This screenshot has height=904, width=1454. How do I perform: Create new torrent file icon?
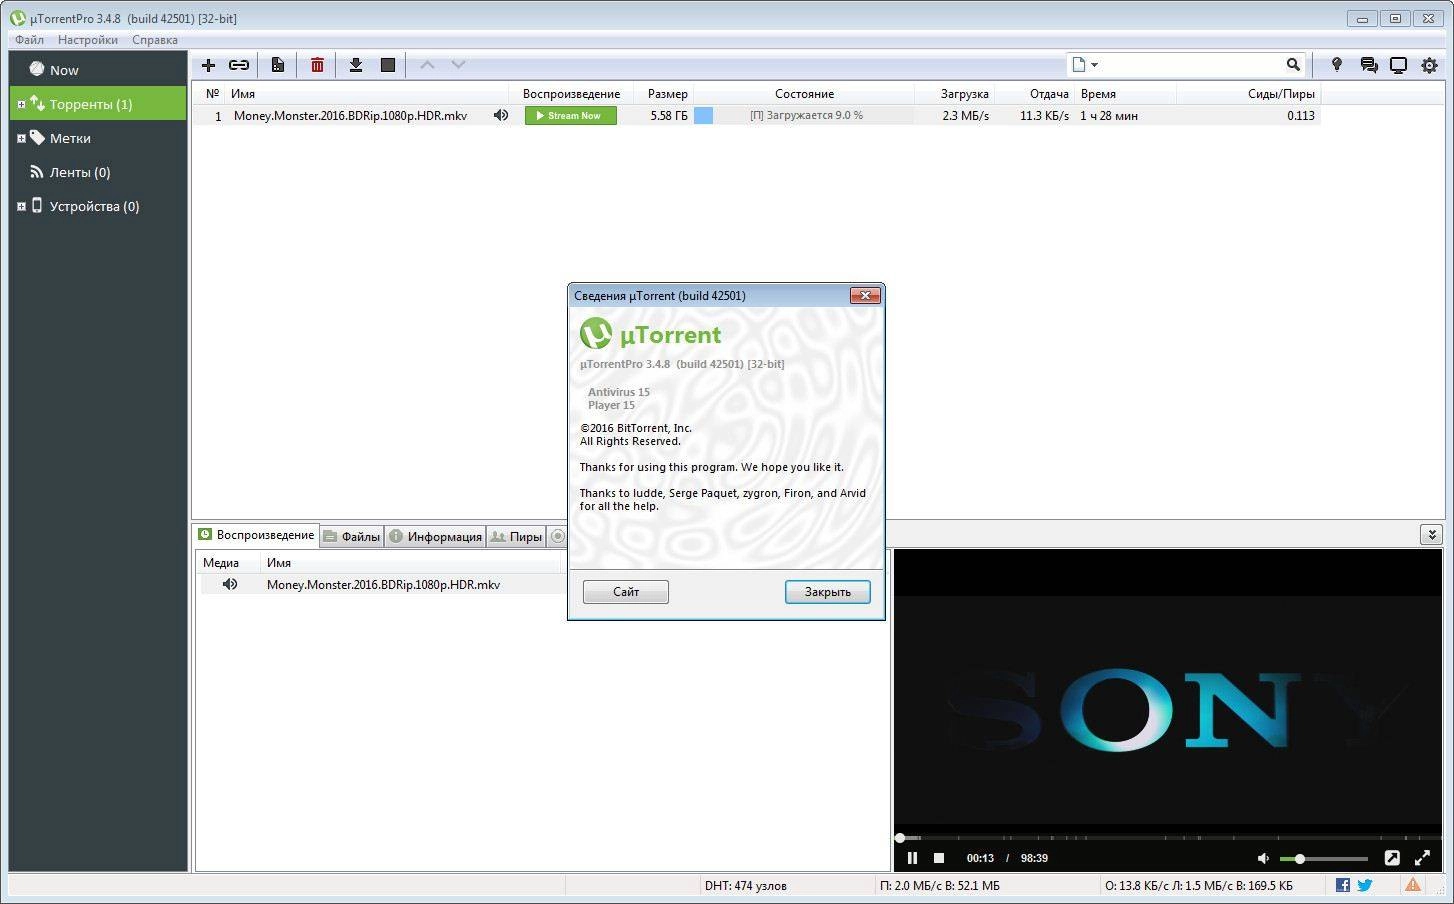(278, 65)
